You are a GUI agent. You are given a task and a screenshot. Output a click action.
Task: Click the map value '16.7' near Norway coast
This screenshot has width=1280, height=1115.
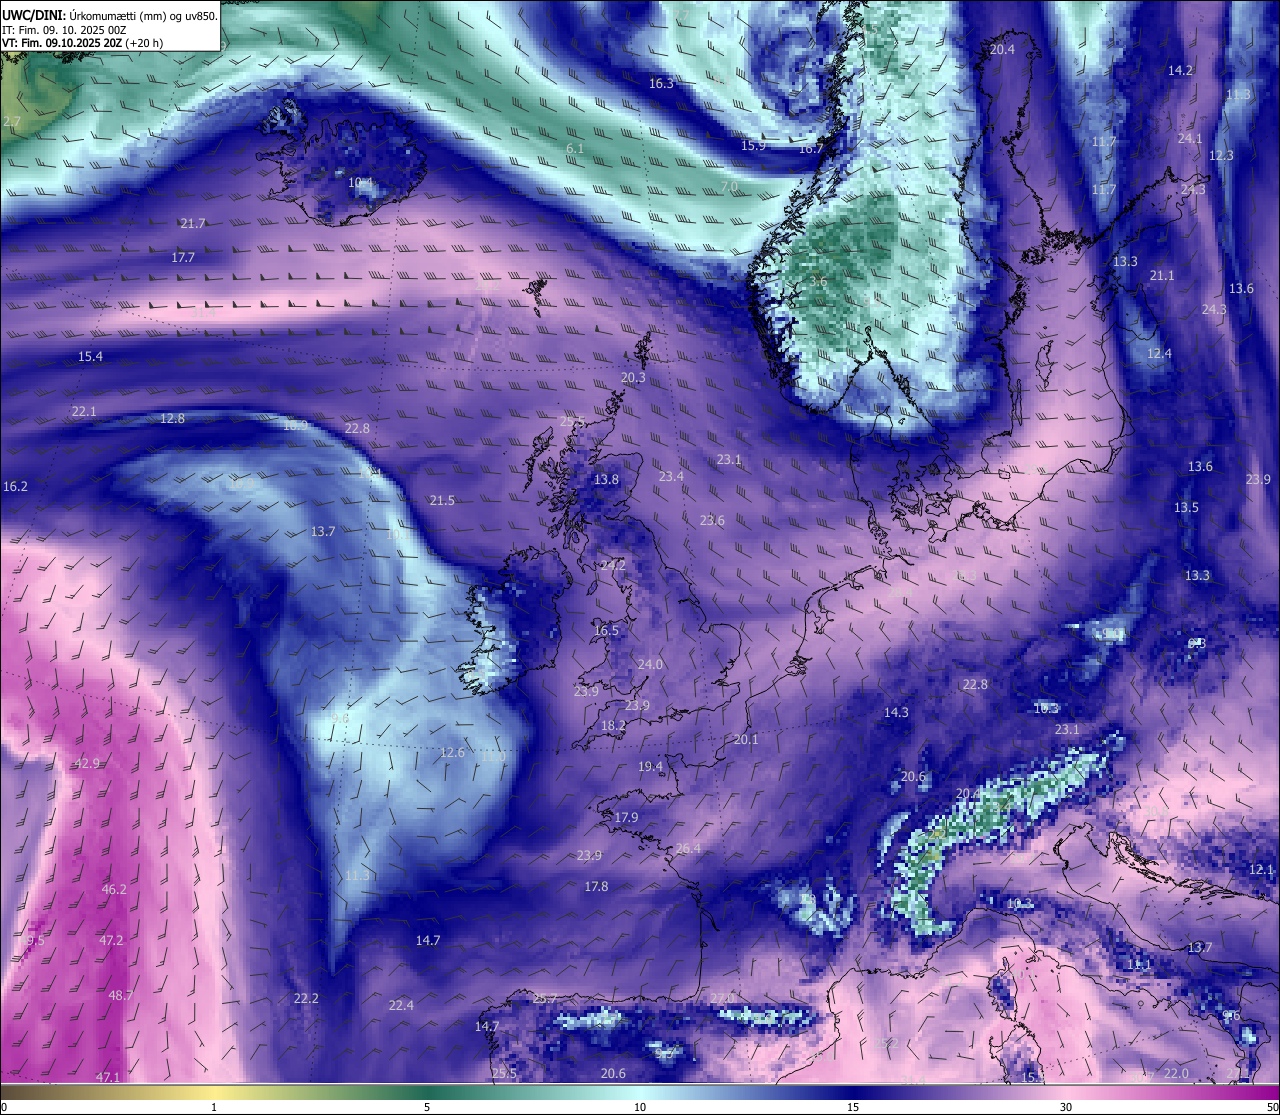coord(811,148)
